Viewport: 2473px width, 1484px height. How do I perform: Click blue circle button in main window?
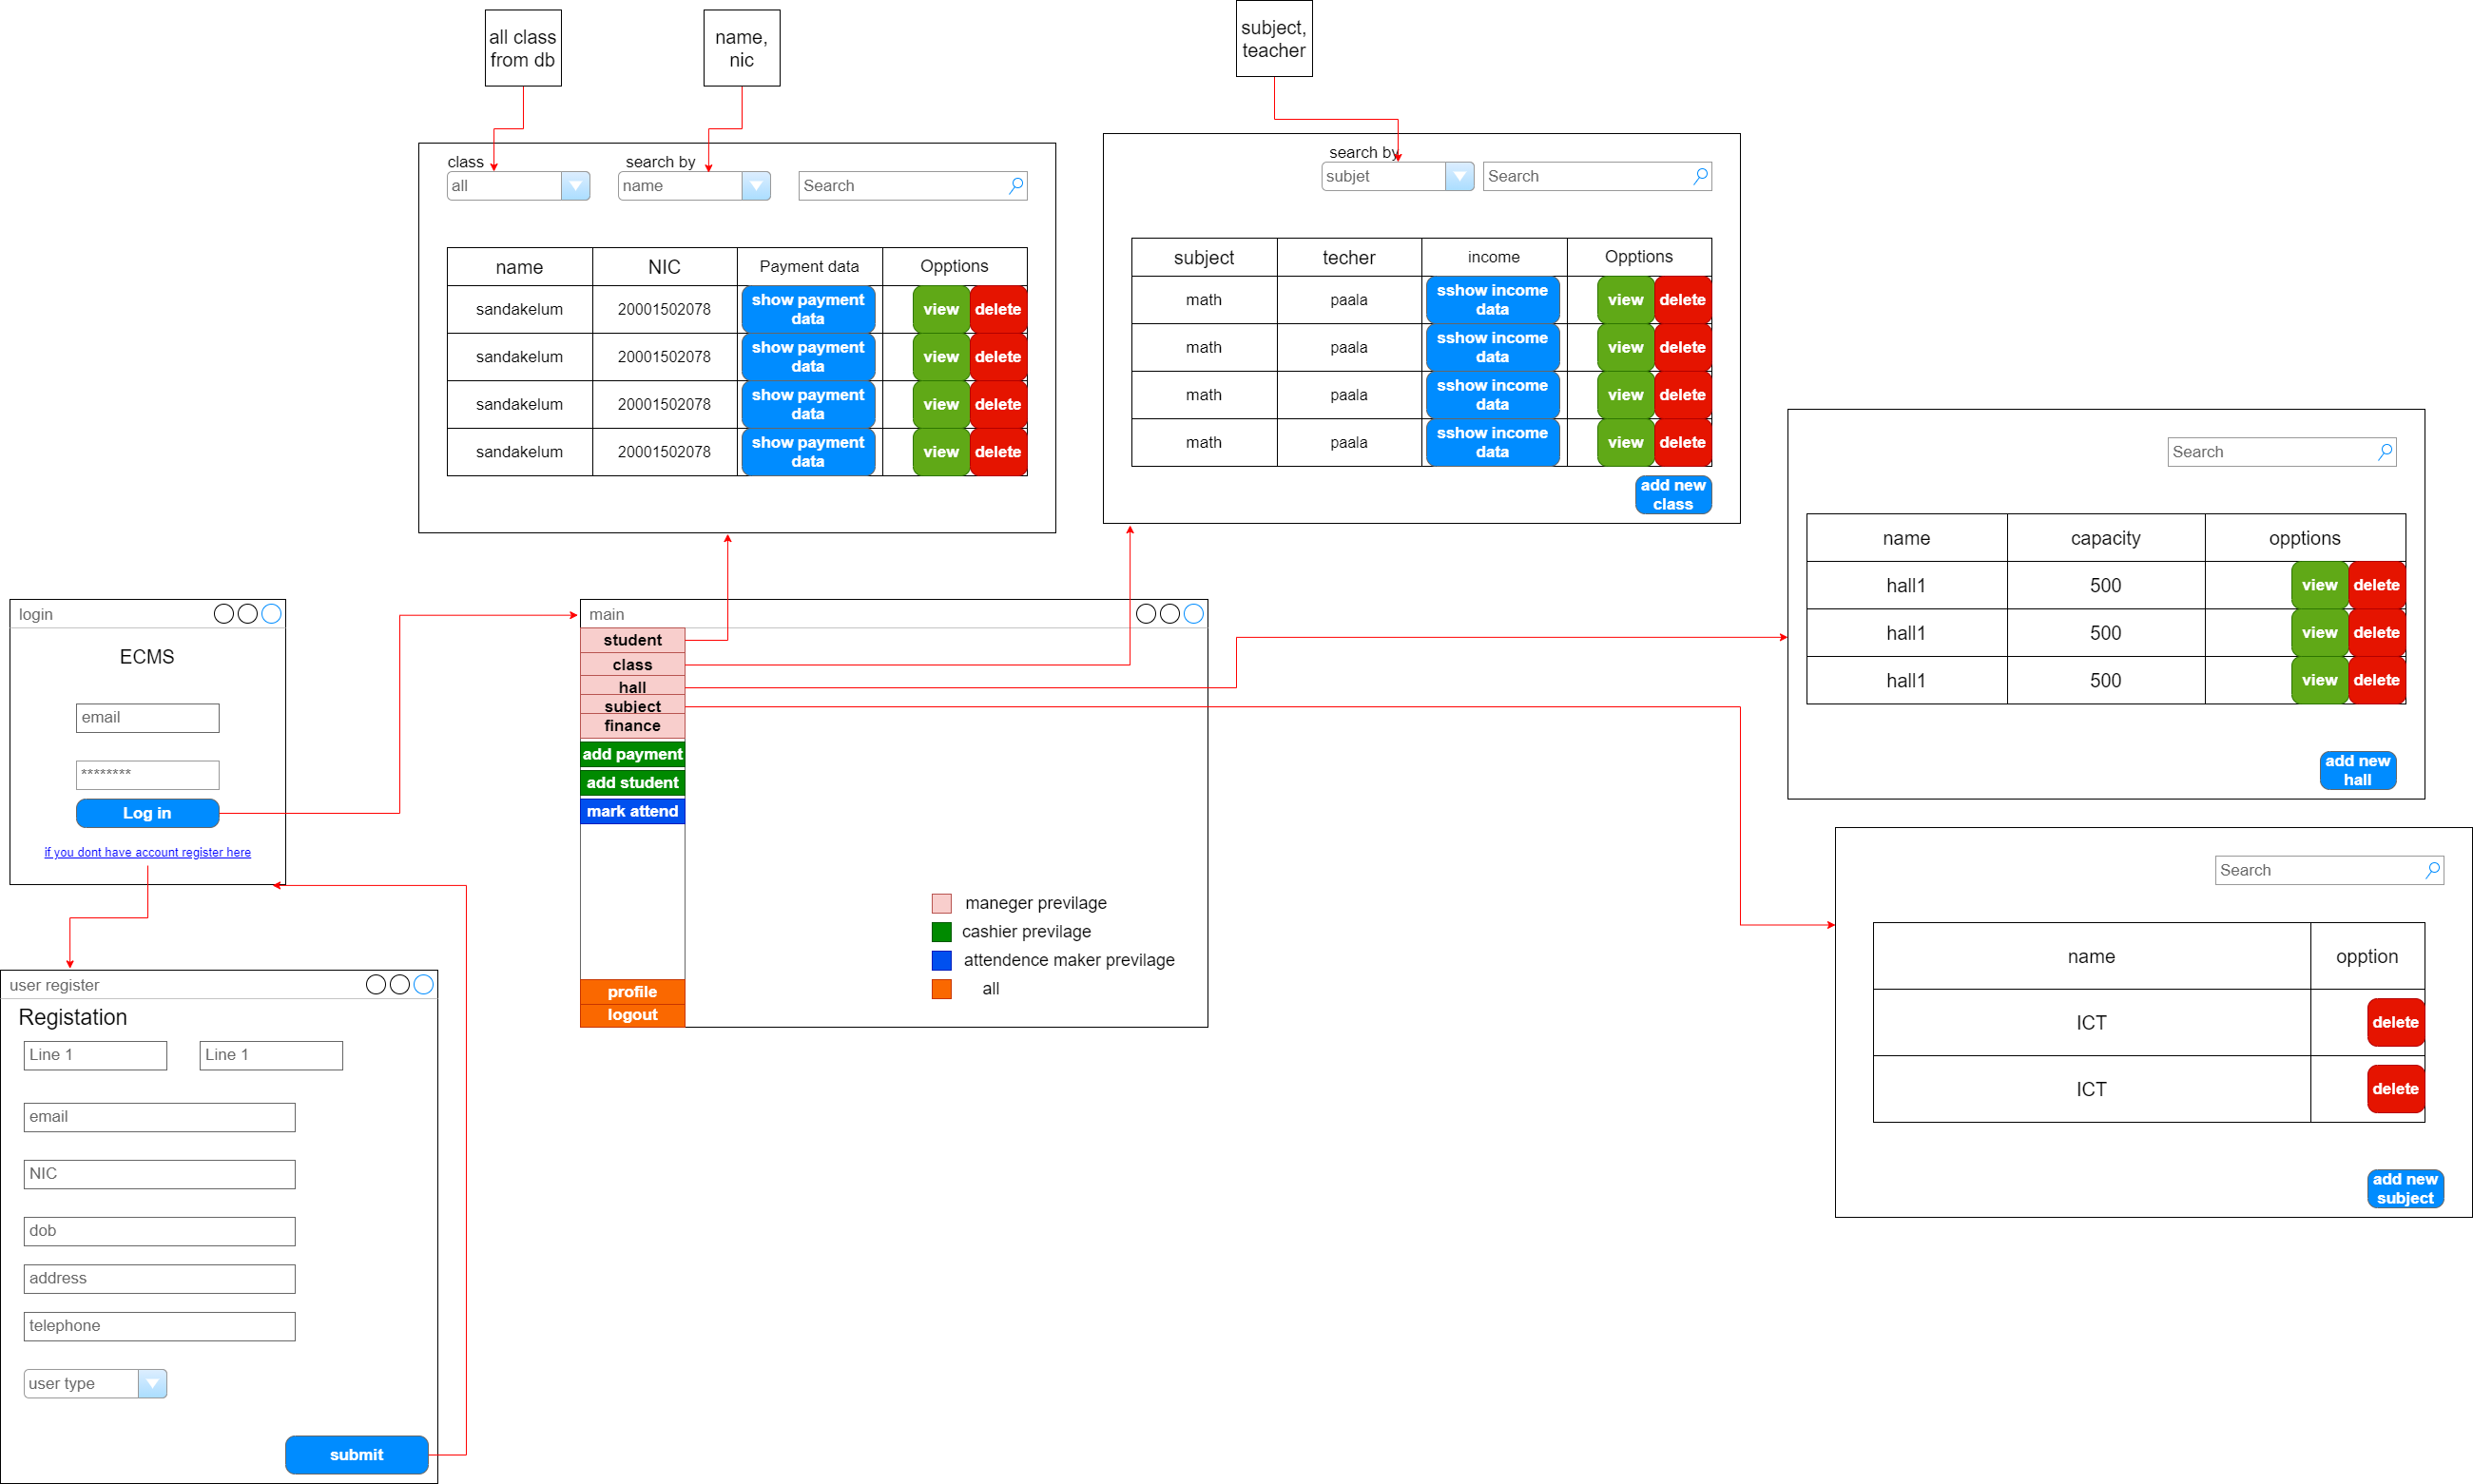click(1194, 614)
